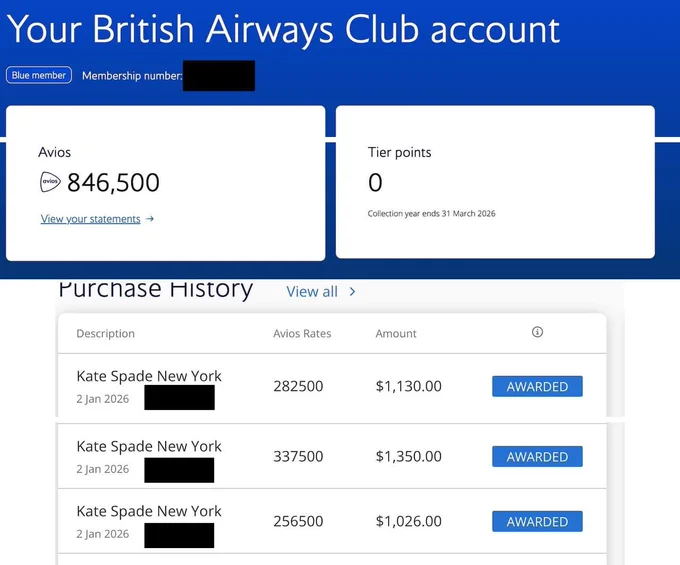680x565 pixels.
Task: Click chevron next to View all
Action: point(352,292)
